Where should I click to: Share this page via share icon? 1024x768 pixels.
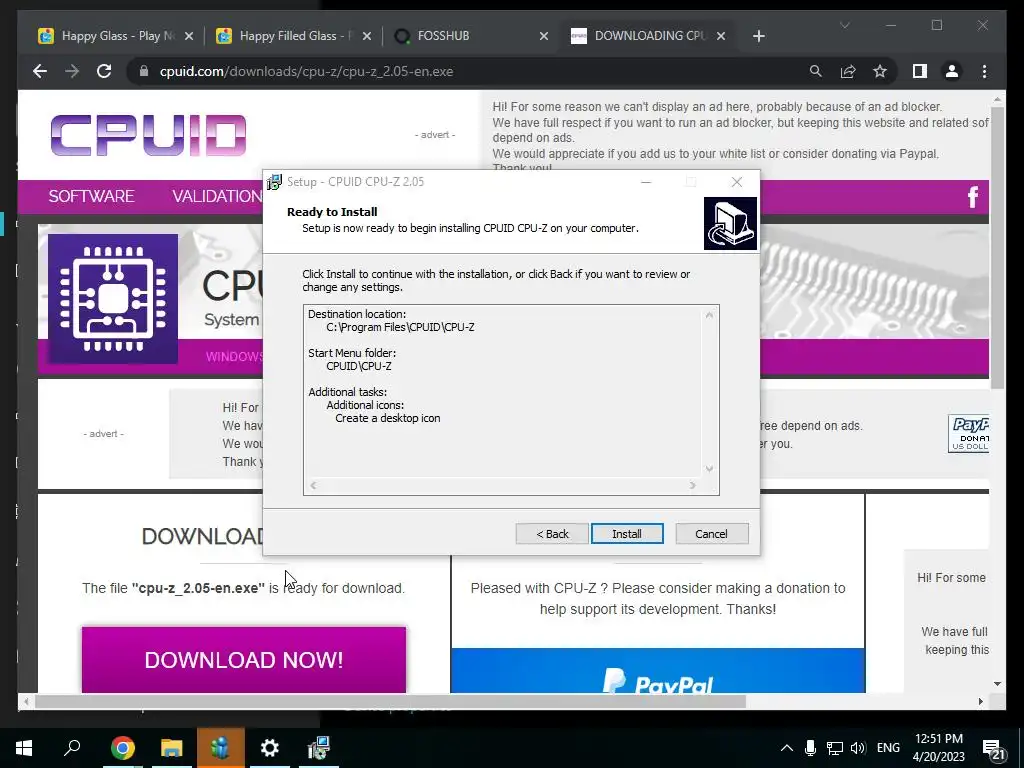tap(848, 71)
